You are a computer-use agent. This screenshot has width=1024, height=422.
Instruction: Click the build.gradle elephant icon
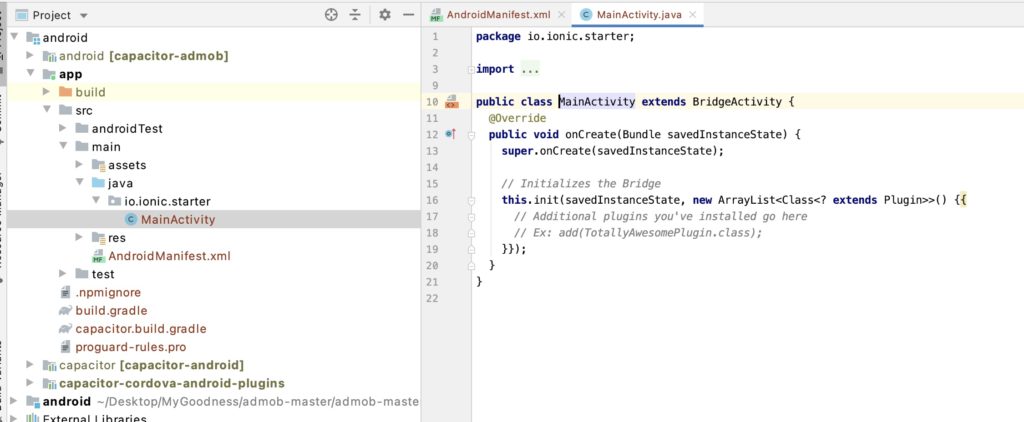click(x=65, y=311)
